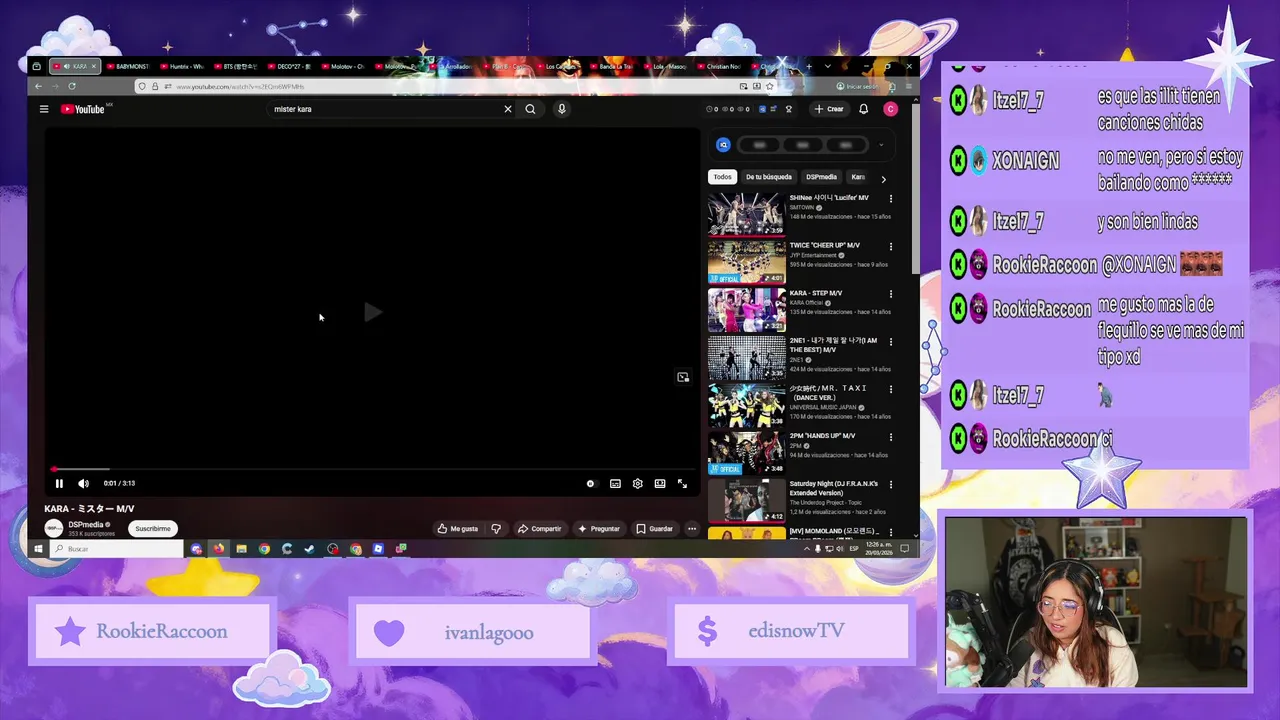
Task: Expand the extension panel dropdown above the chips
Action: pyautogui.click(x=881, y=145)
